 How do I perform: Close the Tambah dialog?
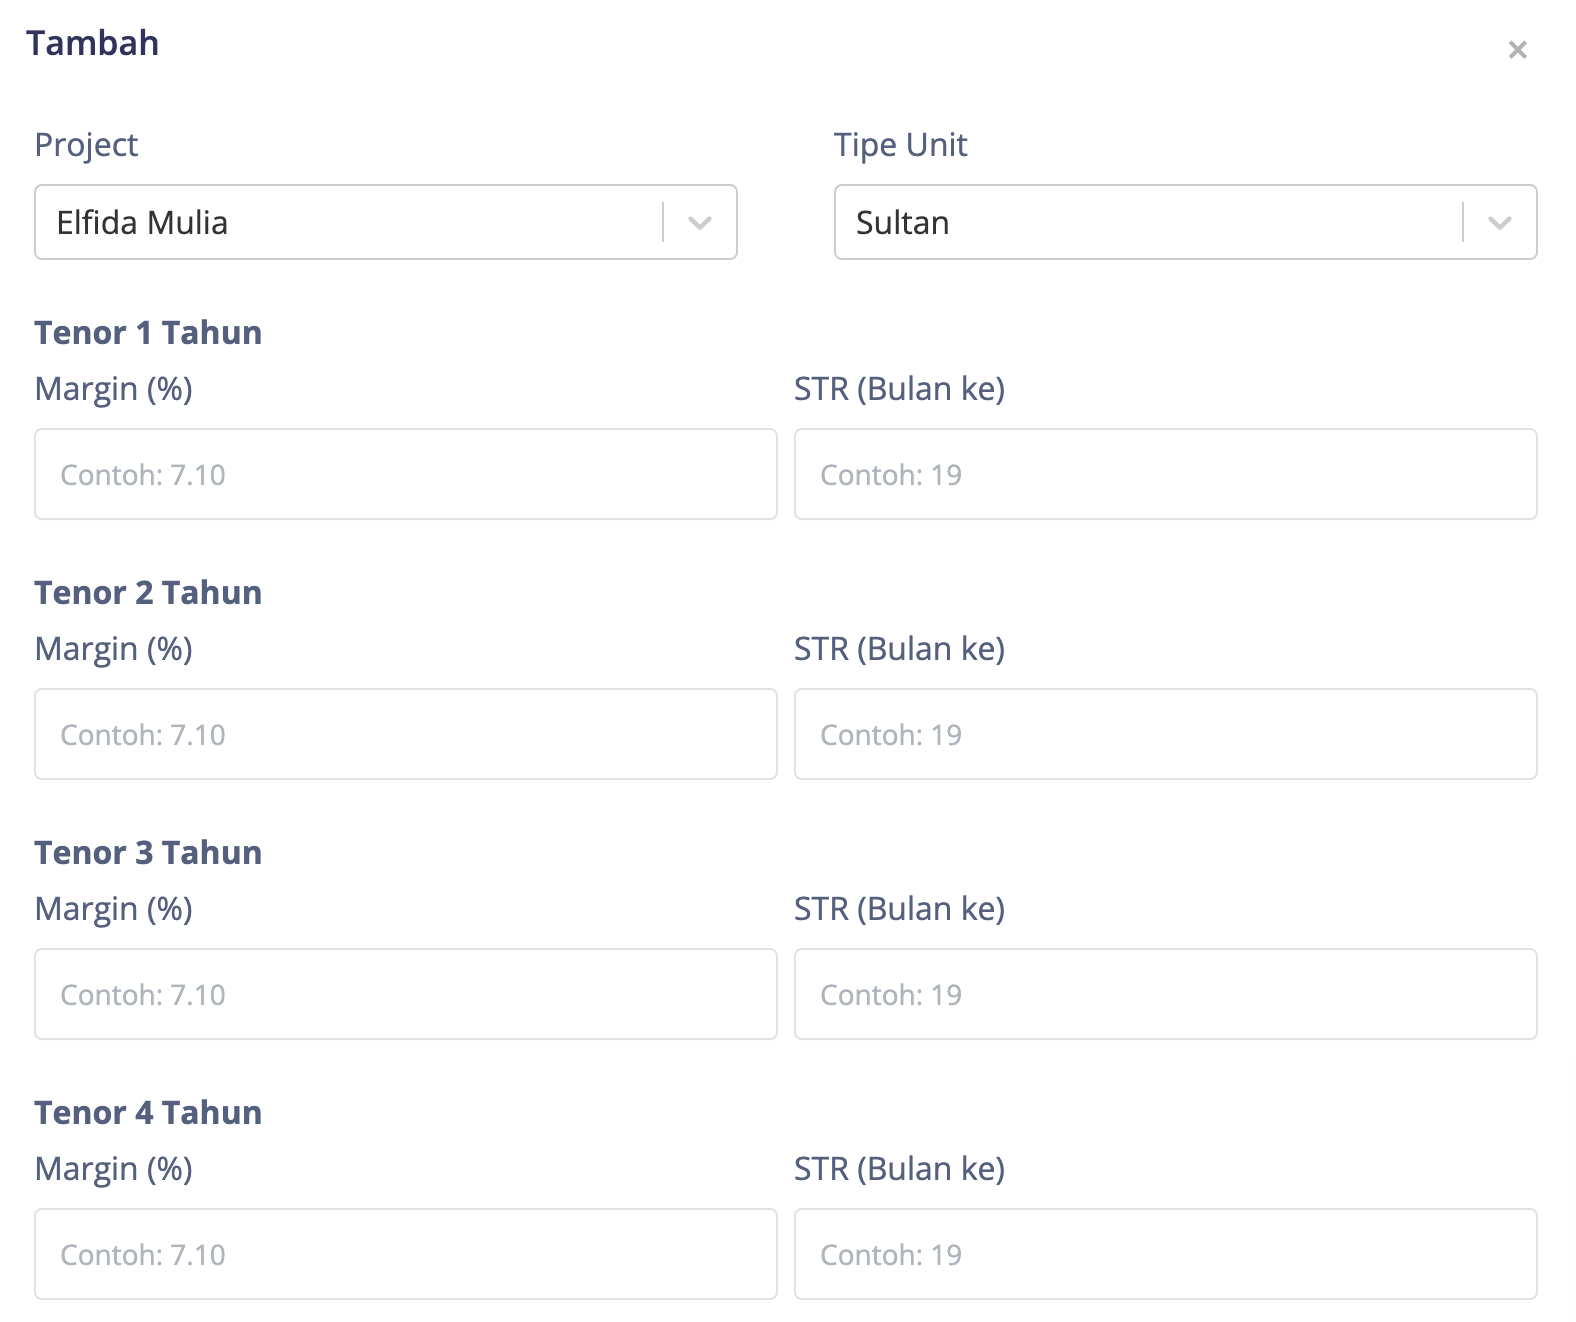pos(1517,50)
